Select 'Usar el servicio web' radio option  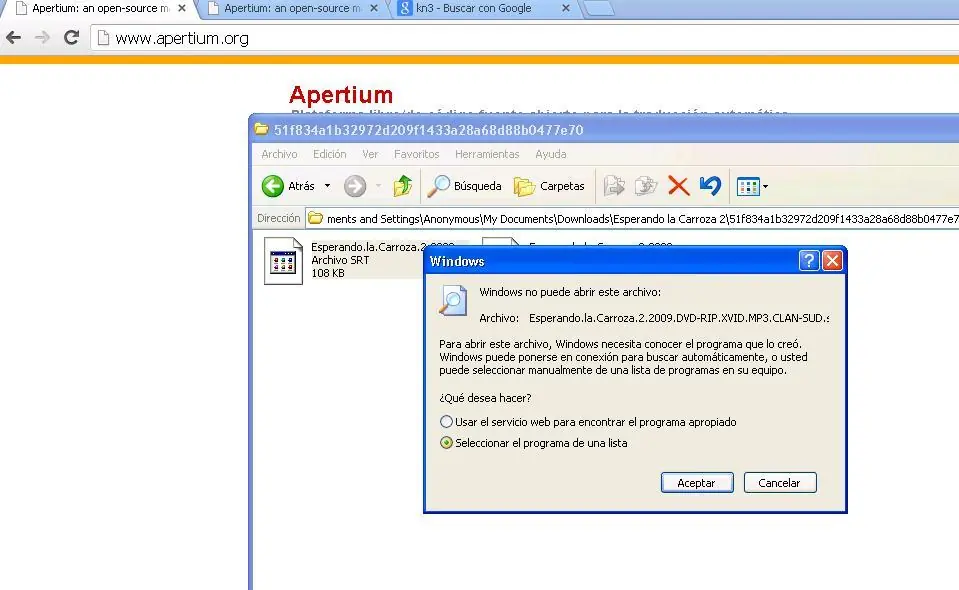[446, 422]
